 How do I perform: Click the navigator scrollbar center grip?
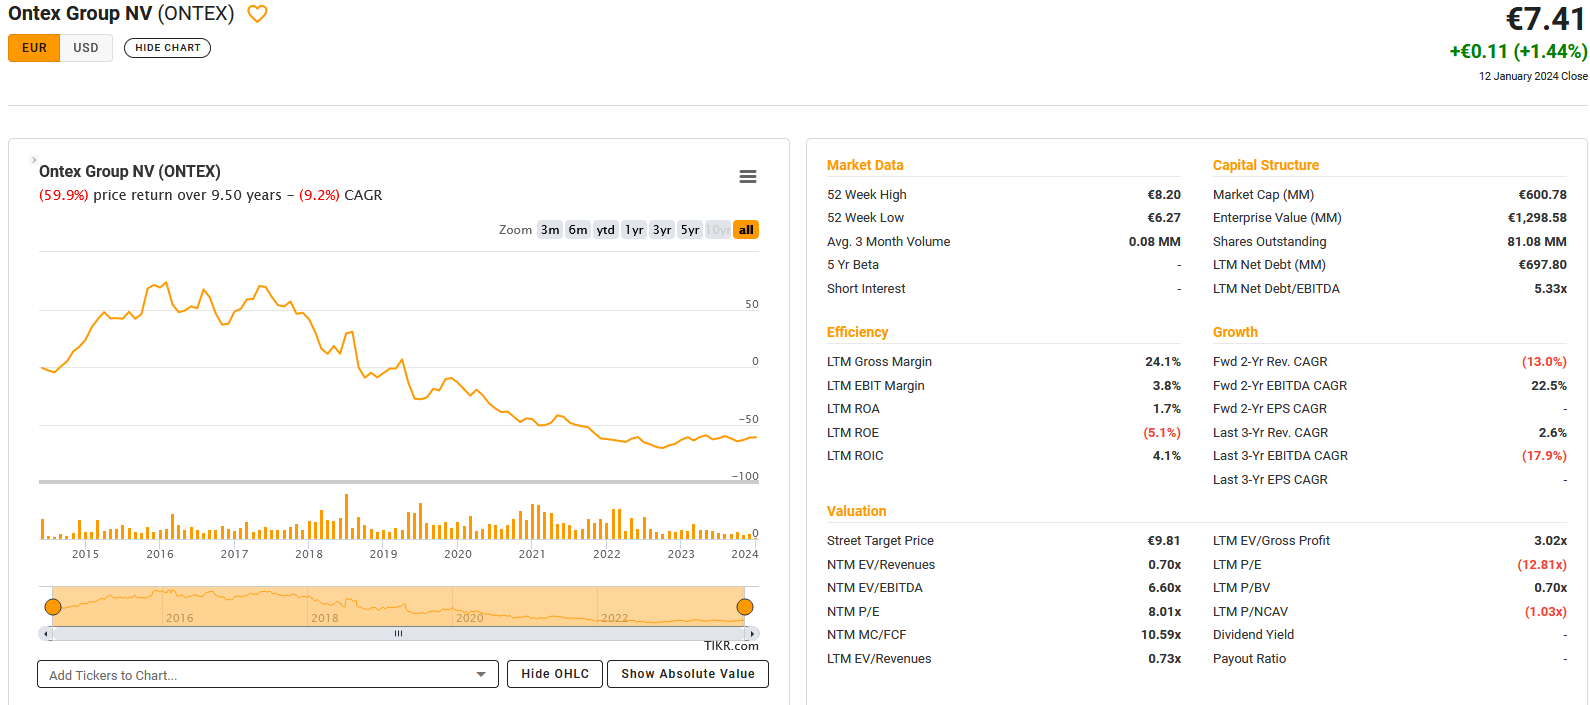tap(398, 633)
